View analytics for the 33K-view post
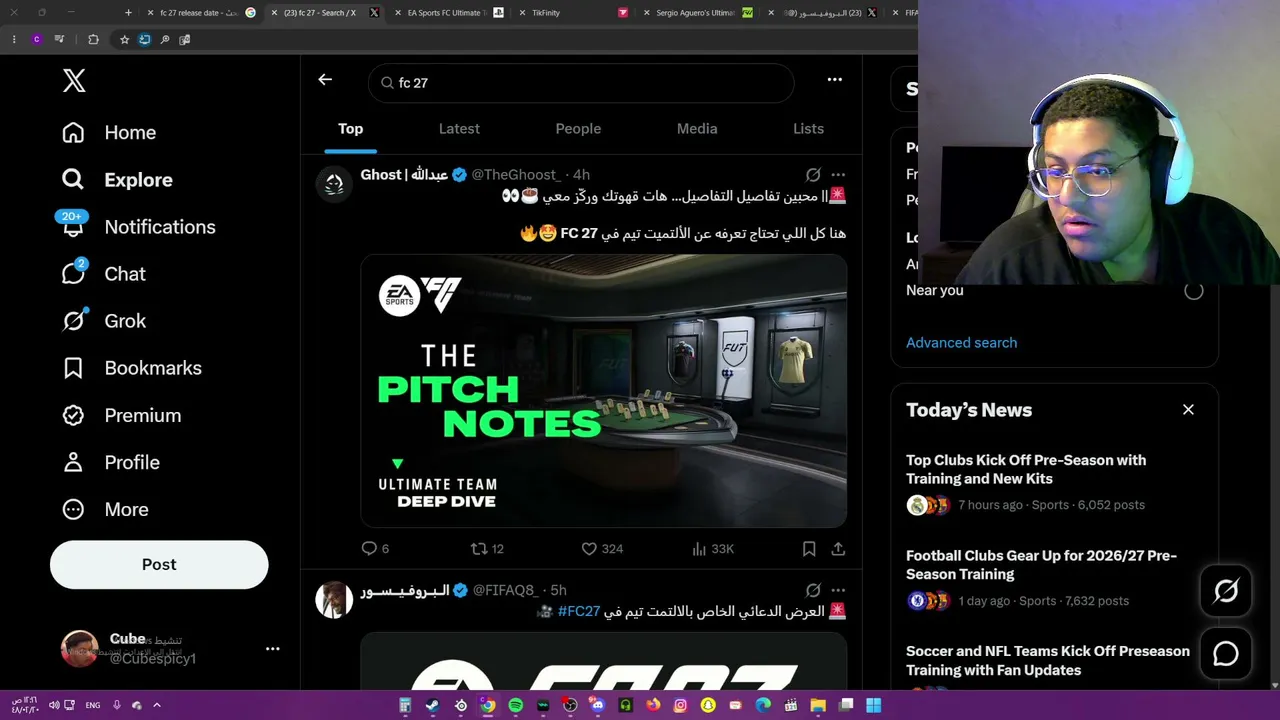Screen dimensions: 1280x720 [713, 548]
